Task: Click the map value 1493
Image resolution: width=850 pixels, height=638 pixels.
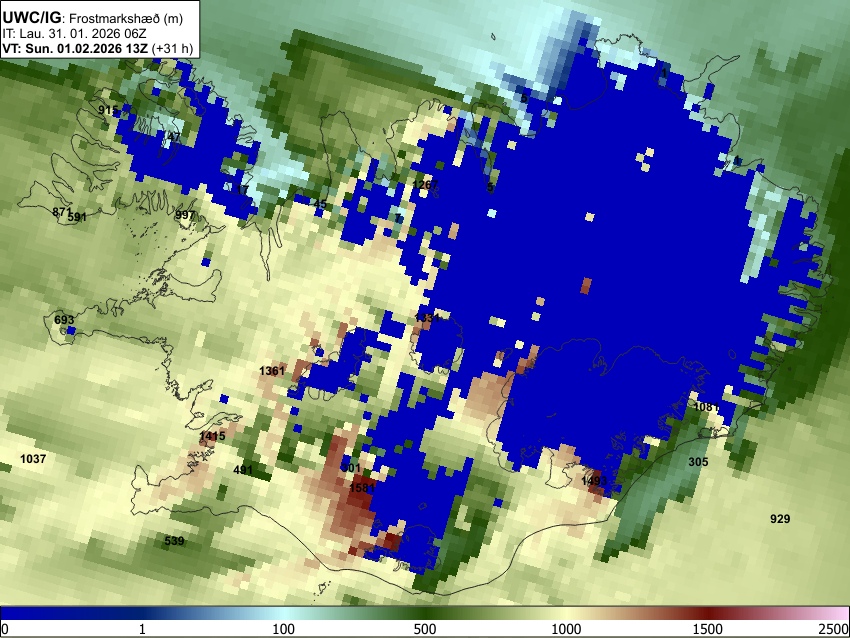Action: pos(594,481)
